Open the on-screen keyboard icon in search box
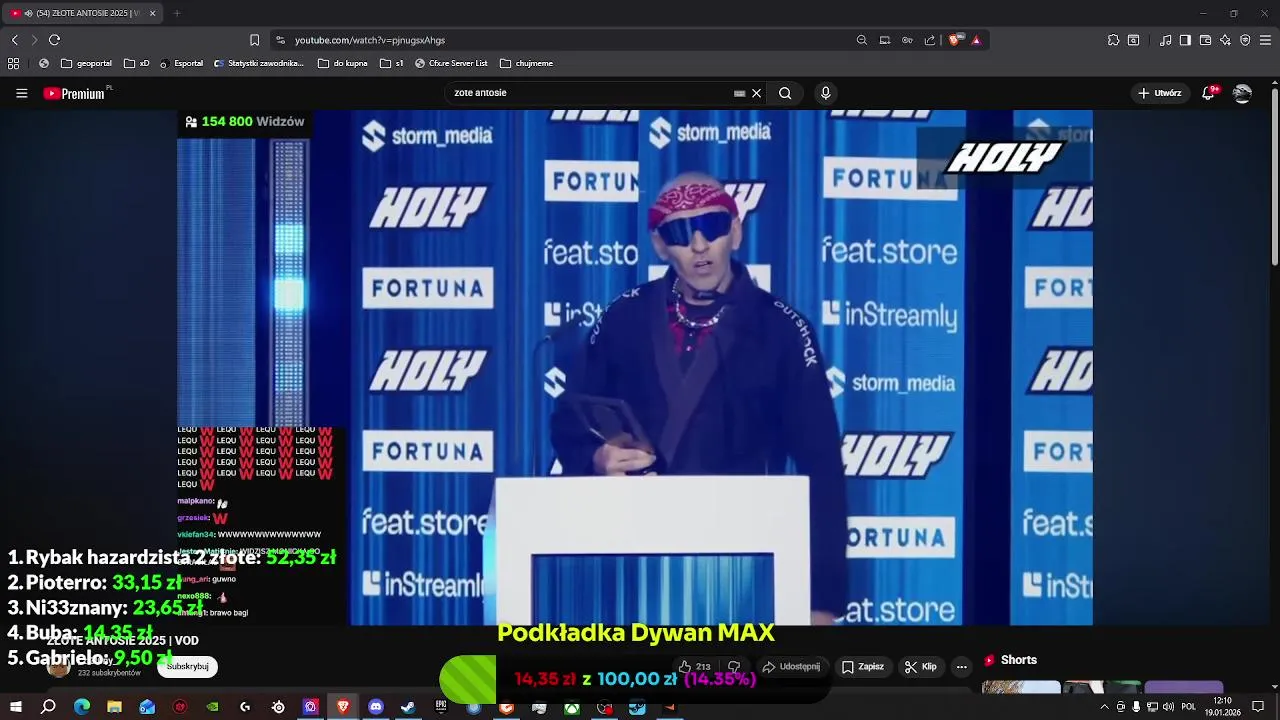This screenshot has height=720, width=1280. (x=739, y=93)
